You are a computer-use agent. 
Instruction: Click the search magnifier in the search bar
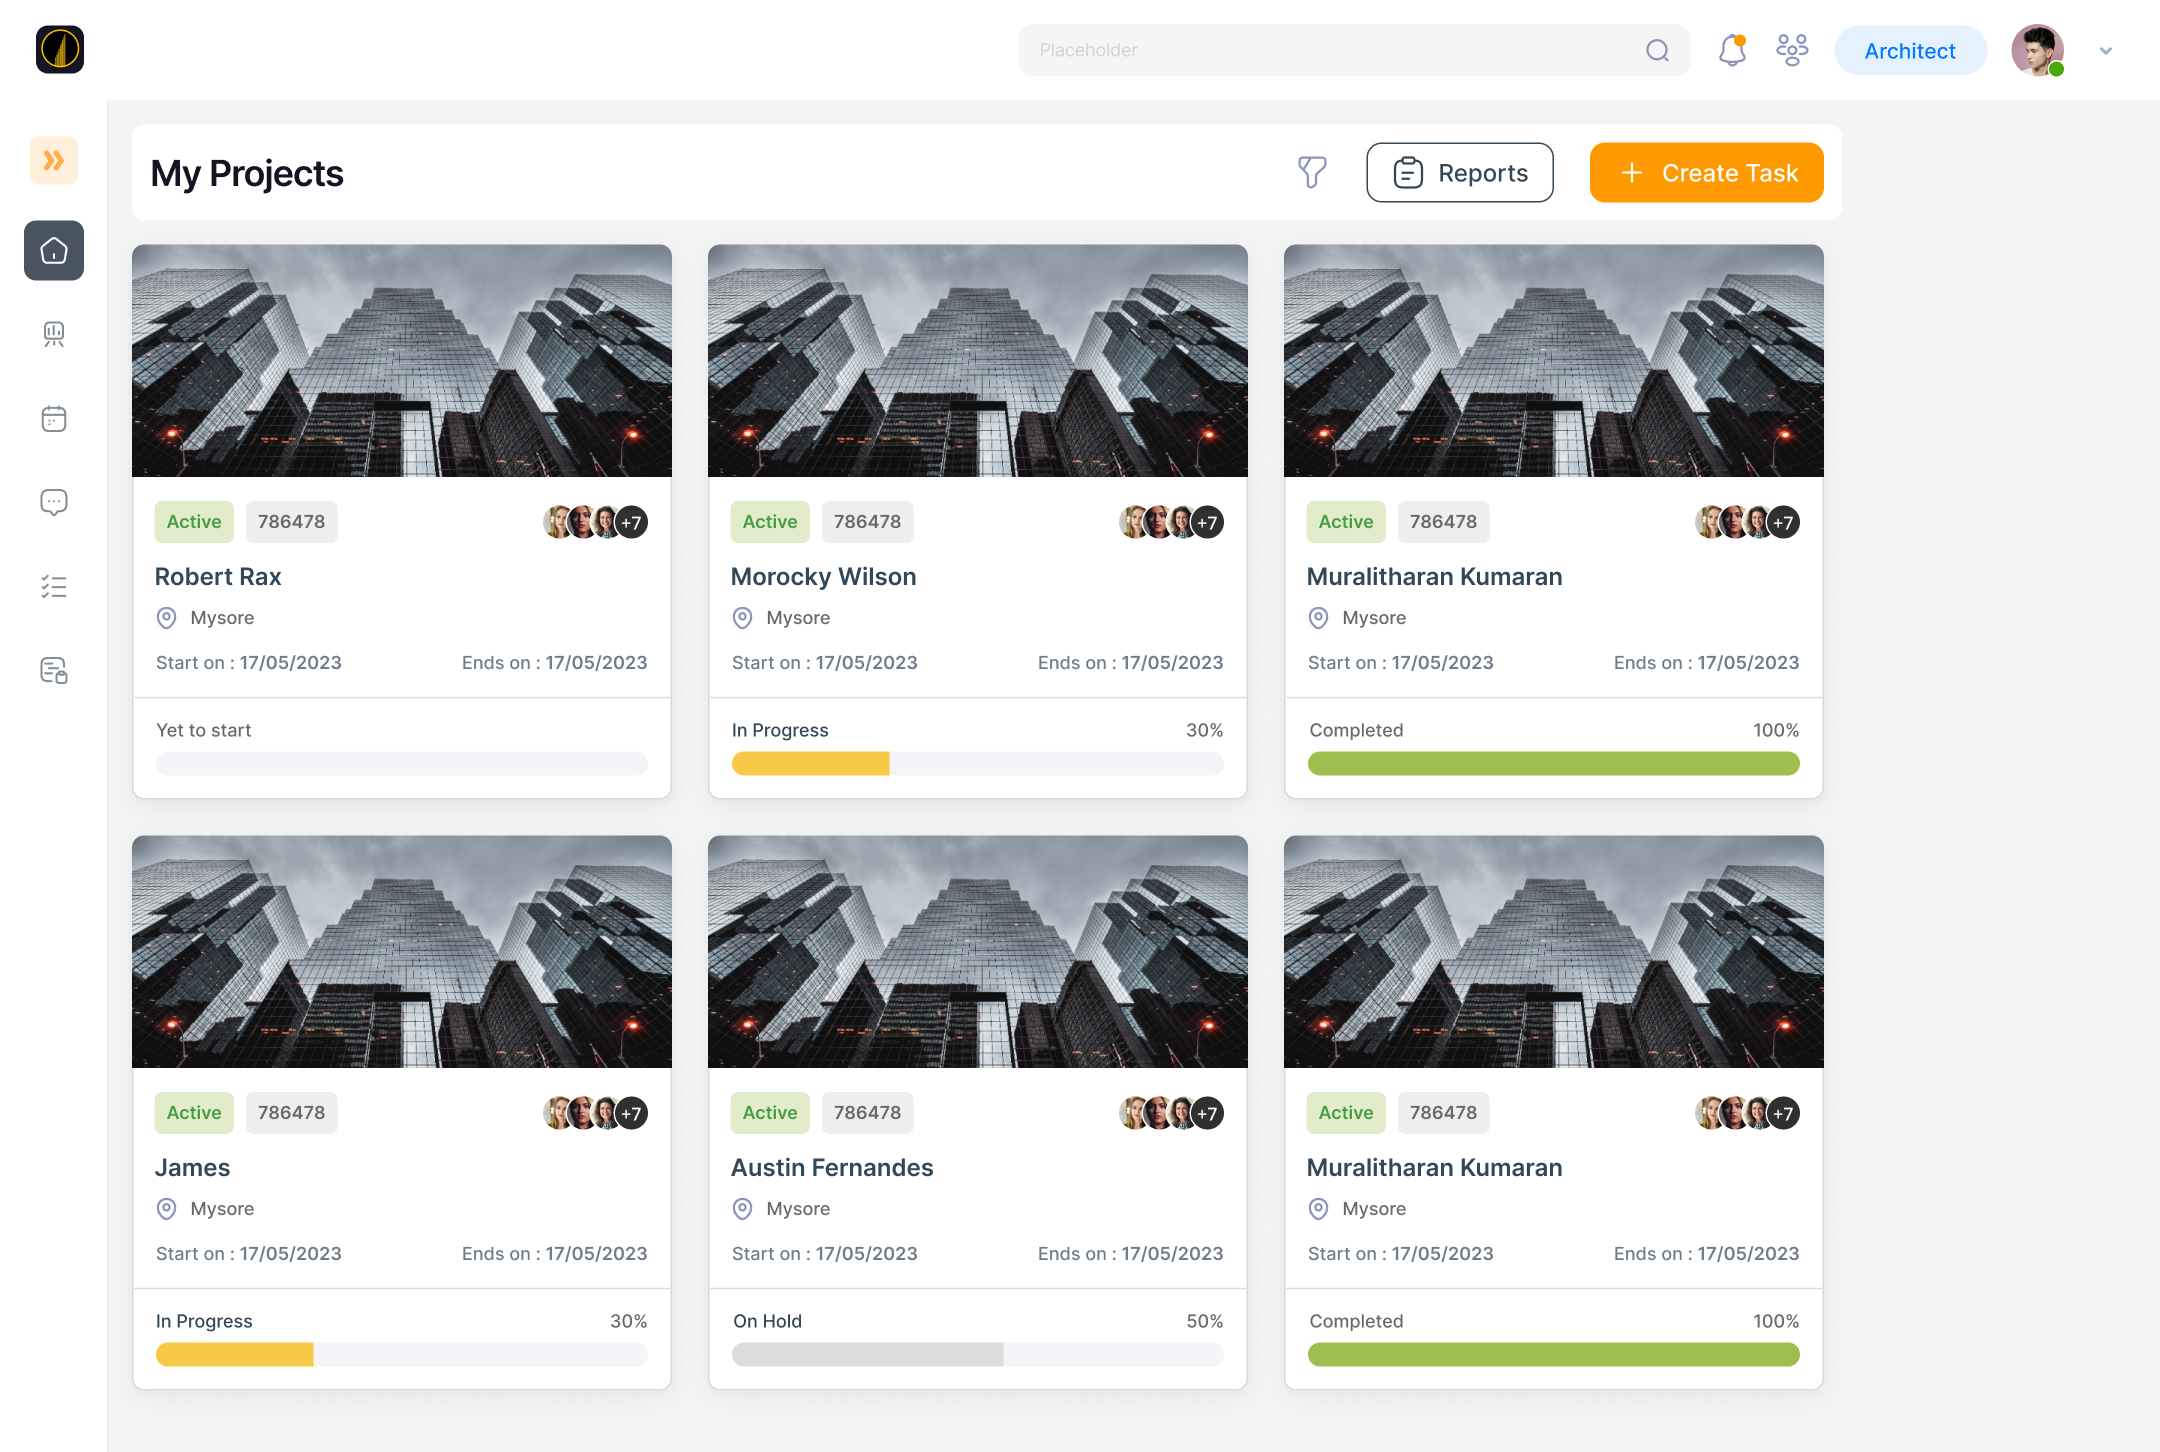coord(1657,50)
